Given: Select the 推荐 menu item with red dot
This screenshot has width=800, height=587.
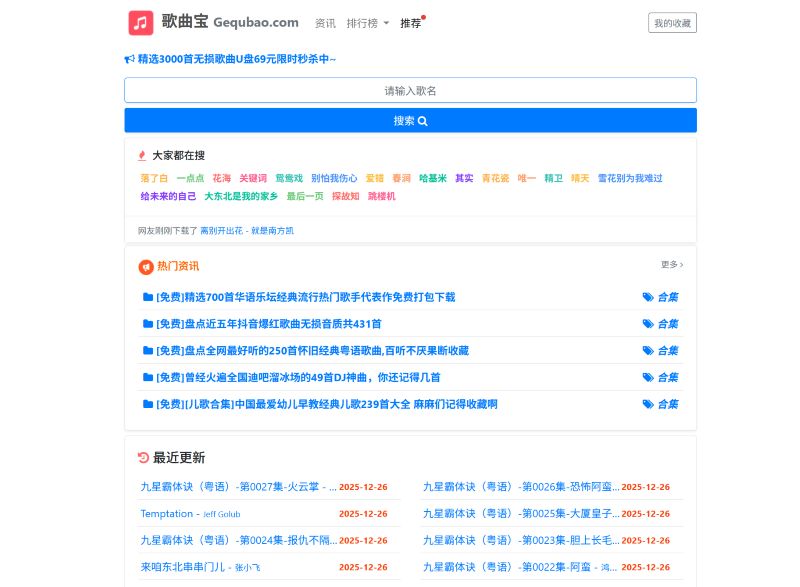Looking at the screenshot, I should (x=409, y=23).
